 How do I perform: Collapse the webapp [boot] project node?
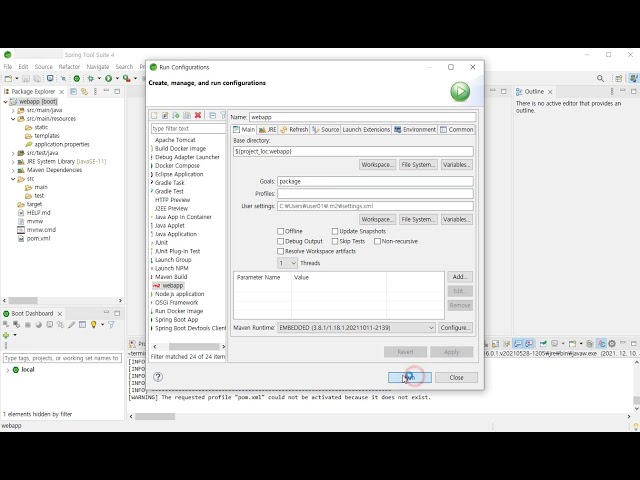pyautogui.click(x=5, y=102)
